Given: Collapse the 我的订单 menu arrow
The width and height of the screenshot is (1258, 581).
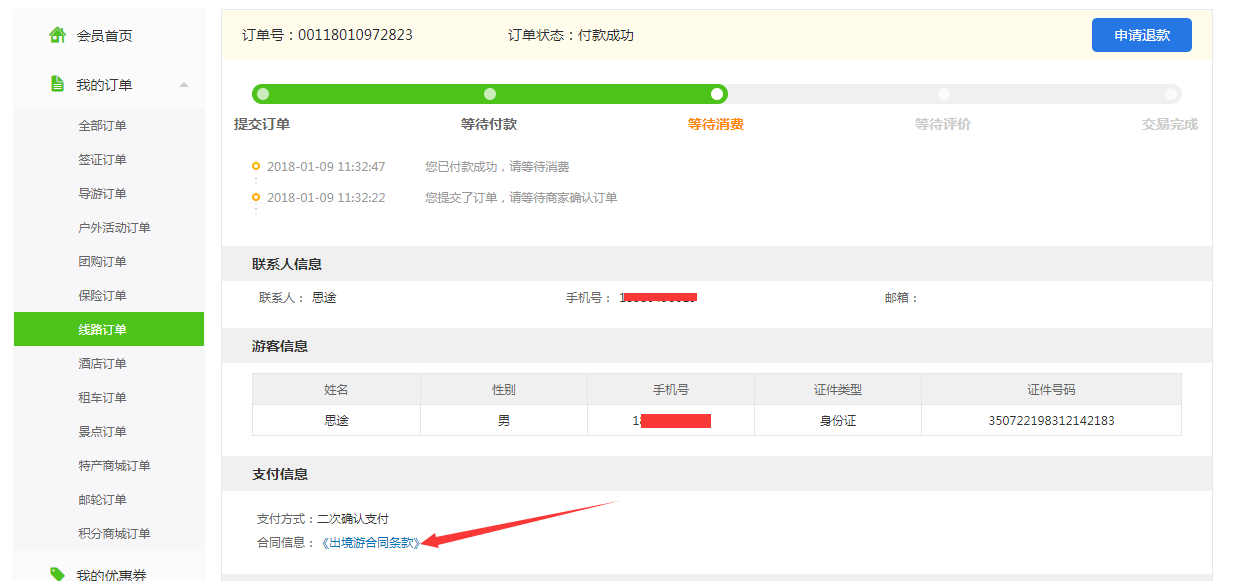Looking at the screenshot, I should pyautogui.click(x=184, y=85).
